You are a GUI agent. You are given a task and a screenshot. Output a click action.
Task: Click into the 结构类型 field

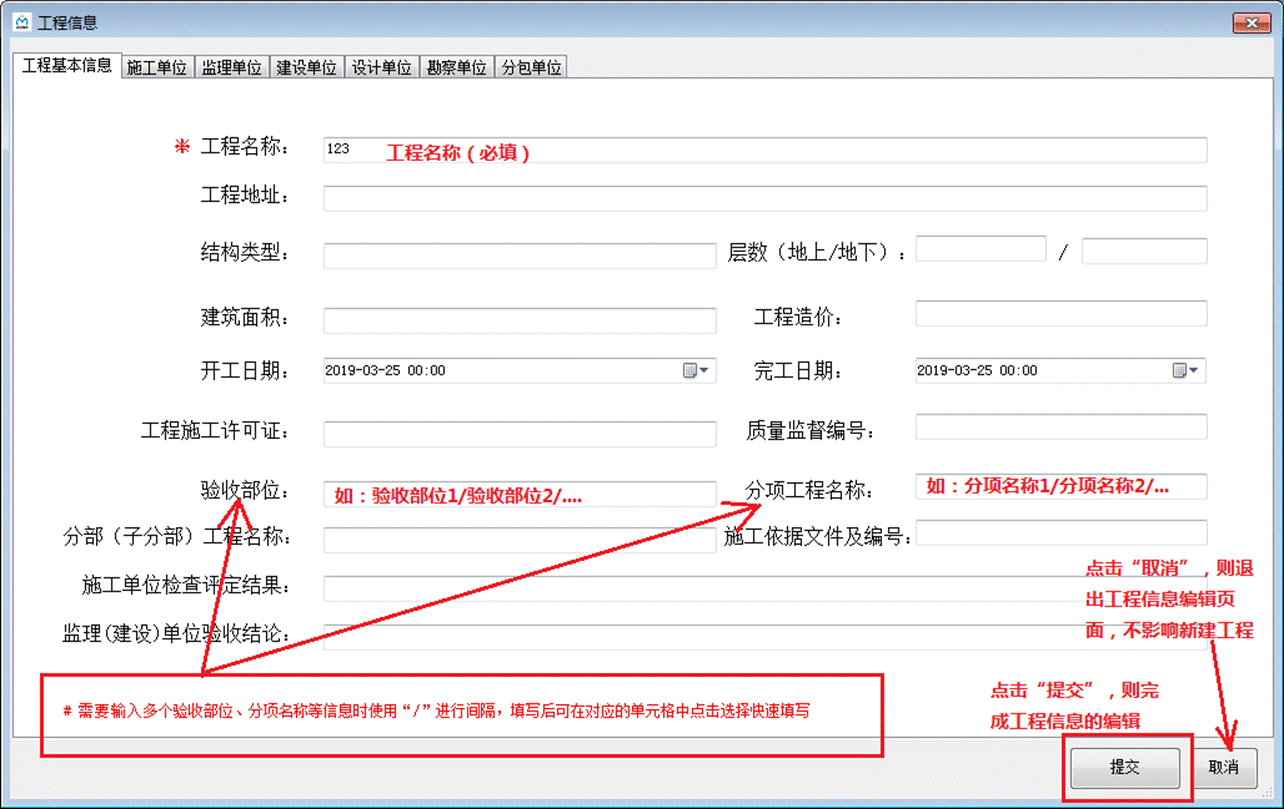[x=520, y=255]
